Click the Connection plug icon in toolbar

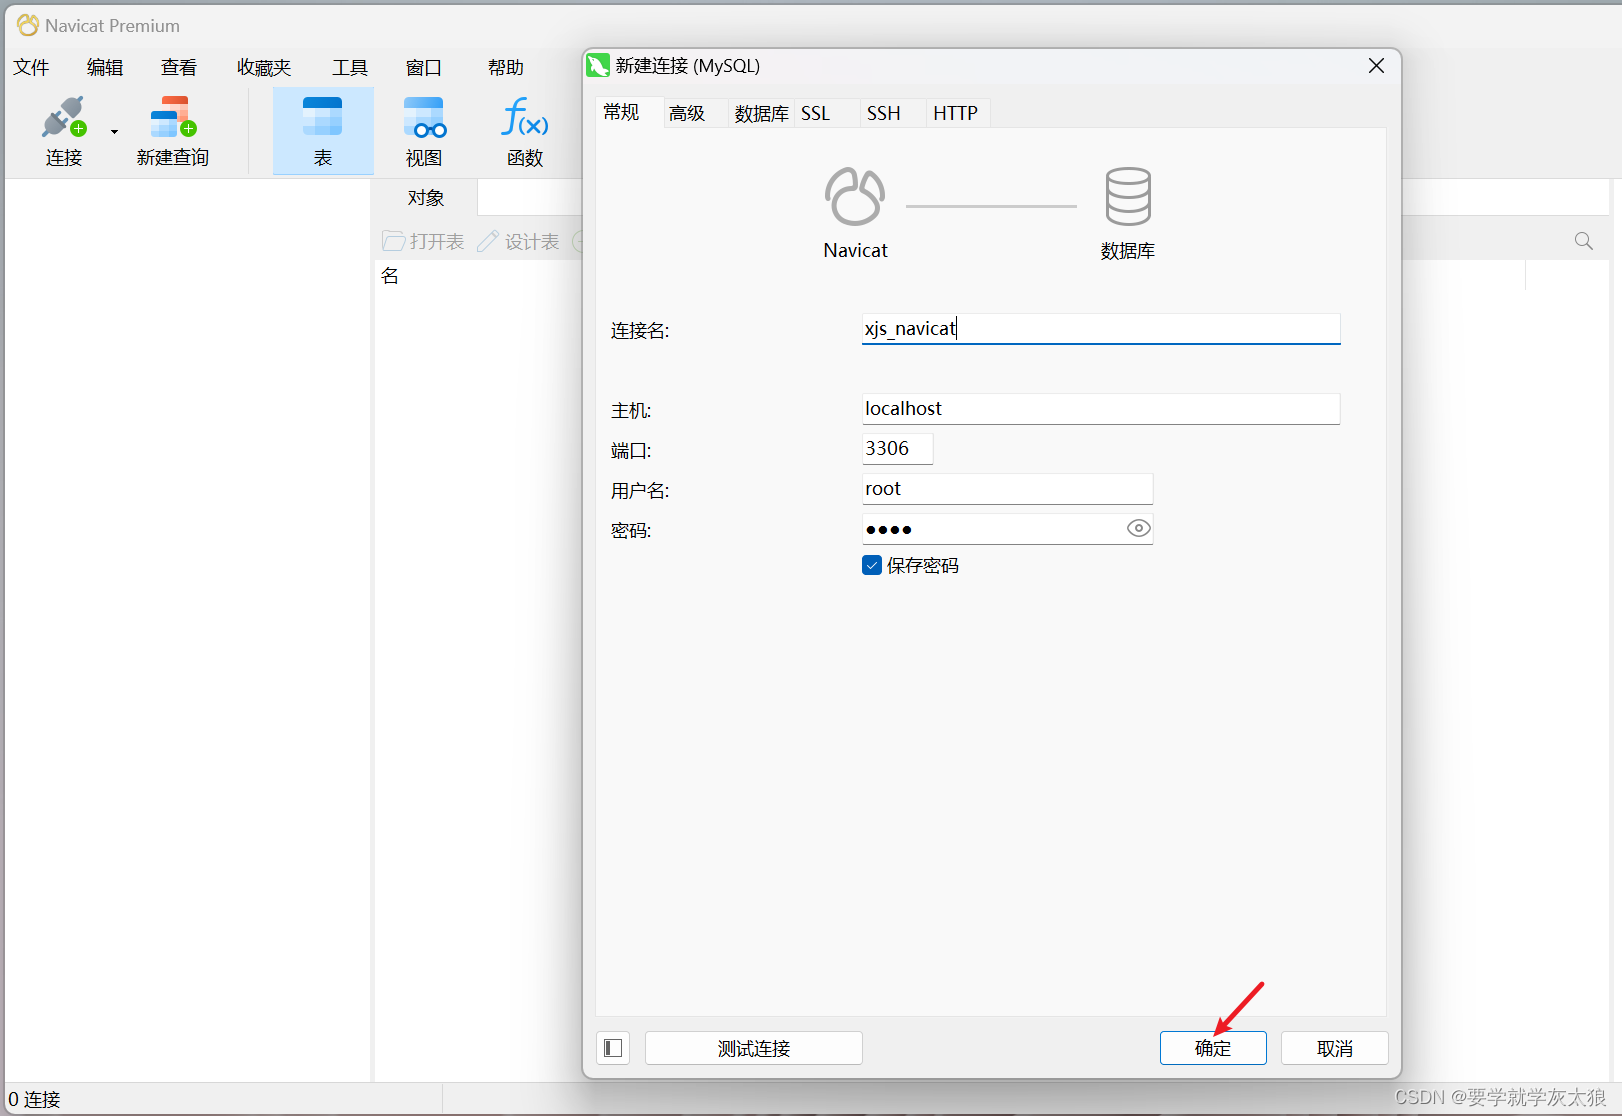click(x=64, y=118)
